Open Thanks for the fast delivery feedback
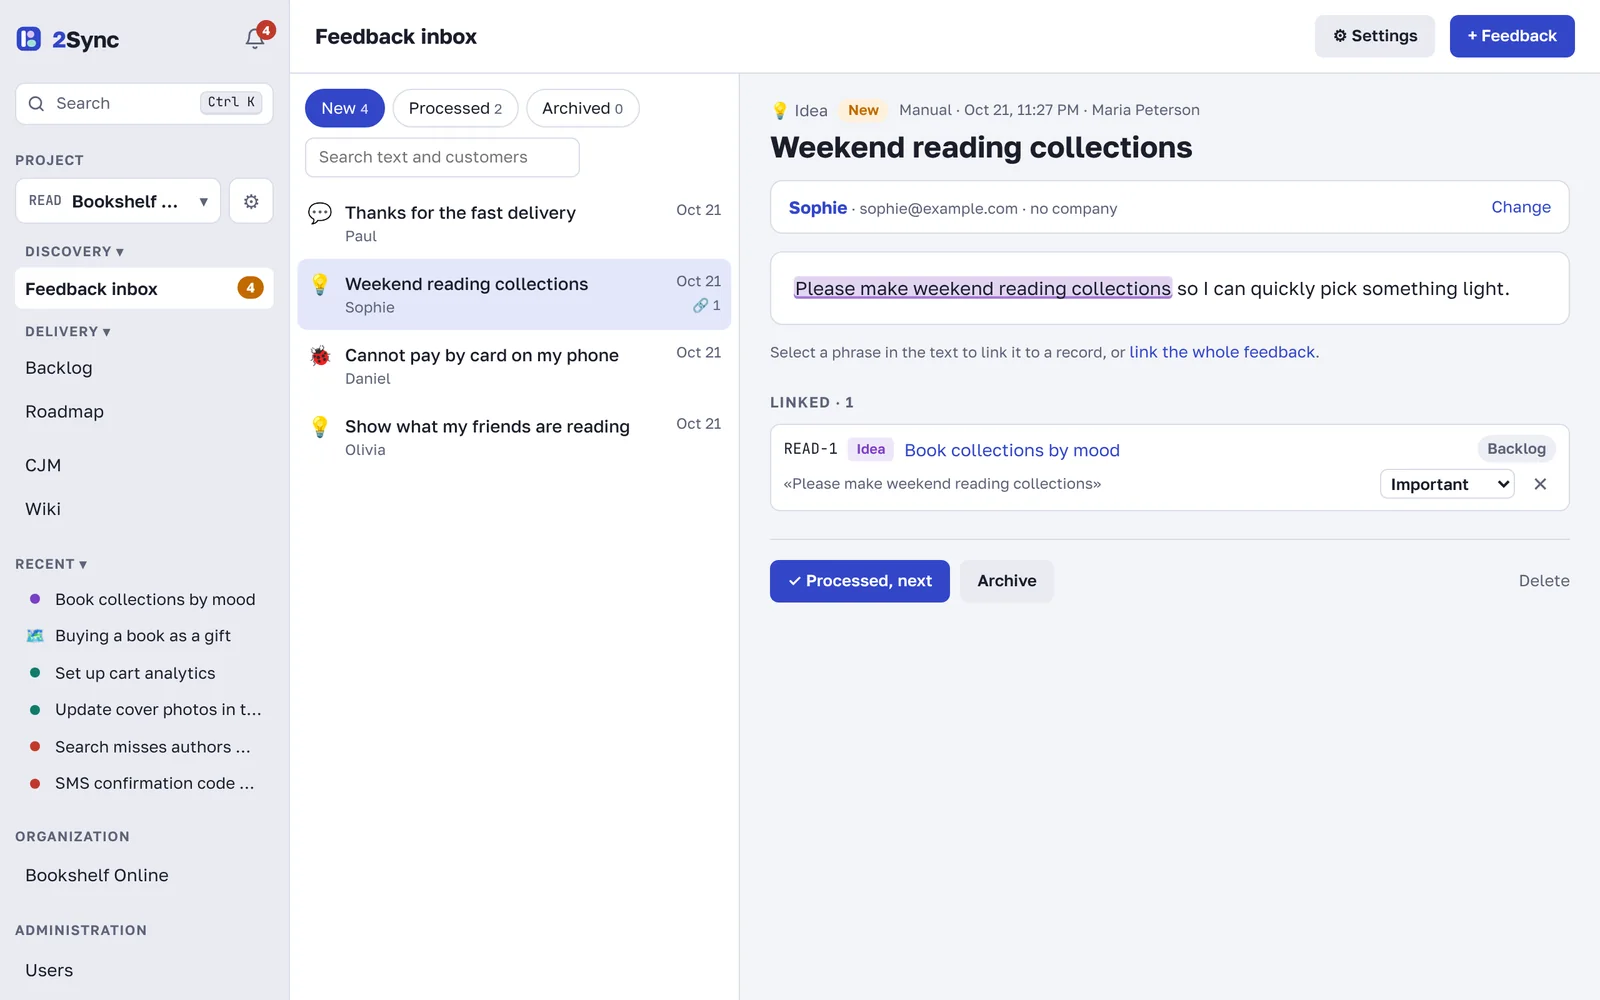 (514, 223)
